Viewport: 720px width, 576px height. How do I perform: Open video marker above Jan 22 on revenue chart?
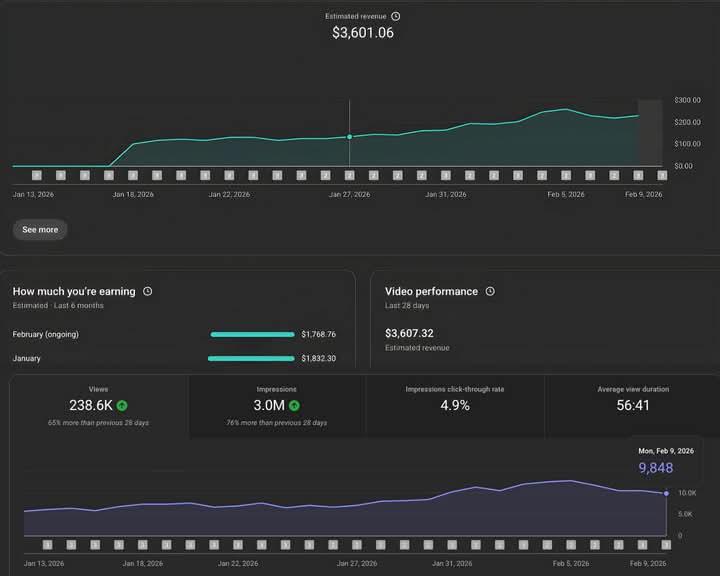(x=229, y=175)
